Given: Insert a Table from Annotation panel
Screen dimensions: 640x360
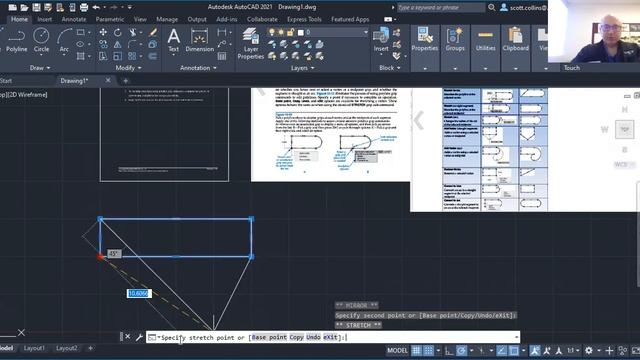Looking at the screenshot, I should pos(222,56).
